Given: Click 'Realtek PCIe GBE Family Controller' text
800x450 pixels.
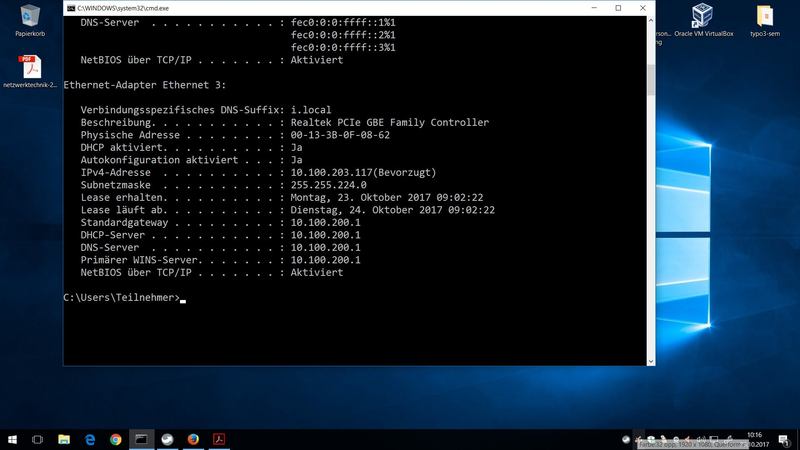Looking at the screenshot, I should pos(390,122).
